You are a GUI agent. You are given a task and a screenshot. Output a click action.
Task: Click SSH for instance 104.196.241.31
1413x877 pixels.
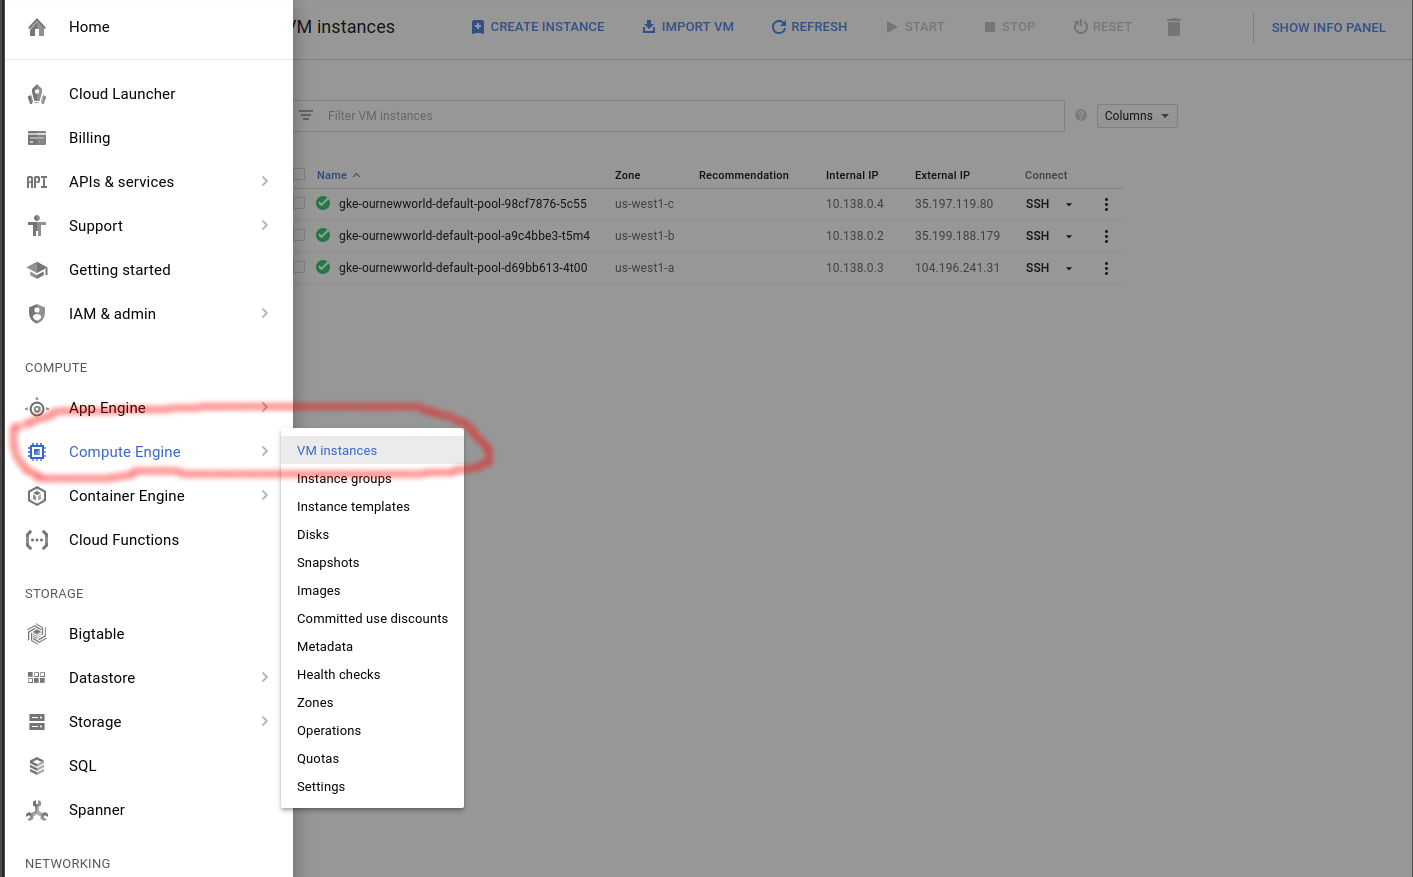(x=1037, y=268)
